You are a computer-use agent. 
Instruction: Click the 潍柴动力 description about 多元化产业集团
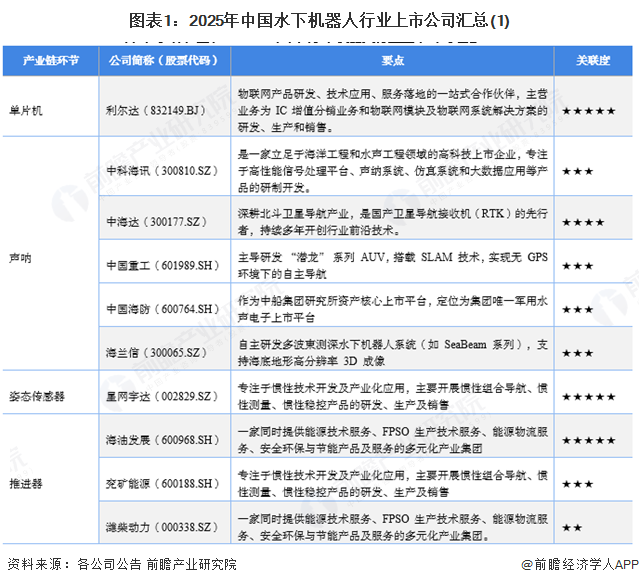(392, 527)
